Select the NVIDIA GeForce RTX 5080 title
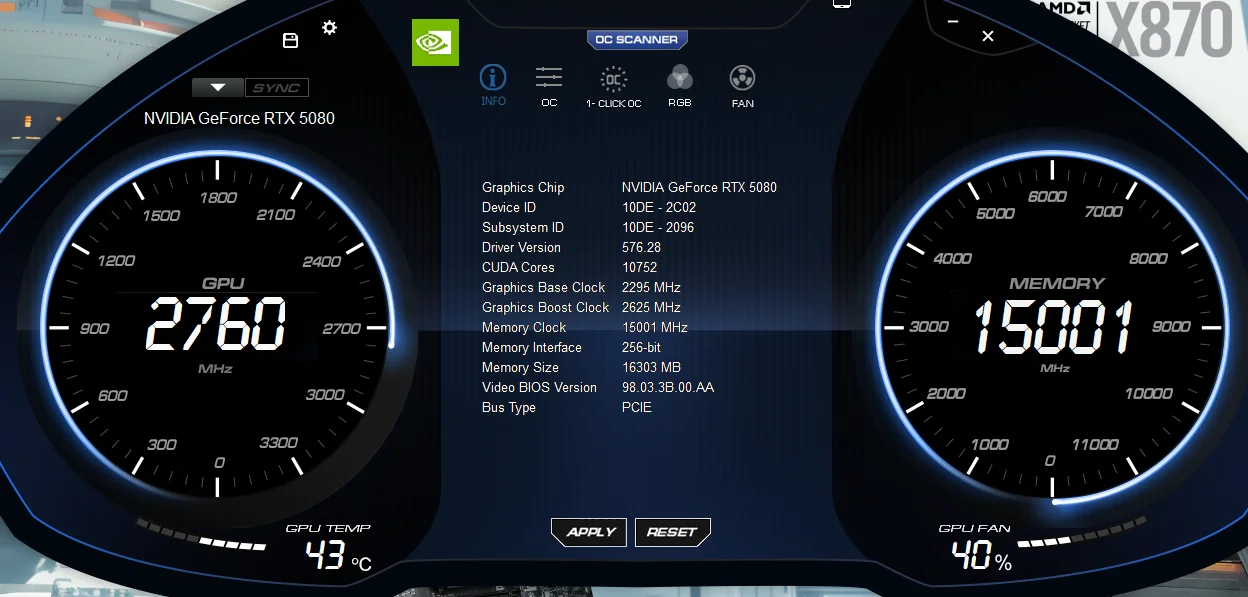The width and height of the screenshot is (1248, 597). [x=239, y=118]
